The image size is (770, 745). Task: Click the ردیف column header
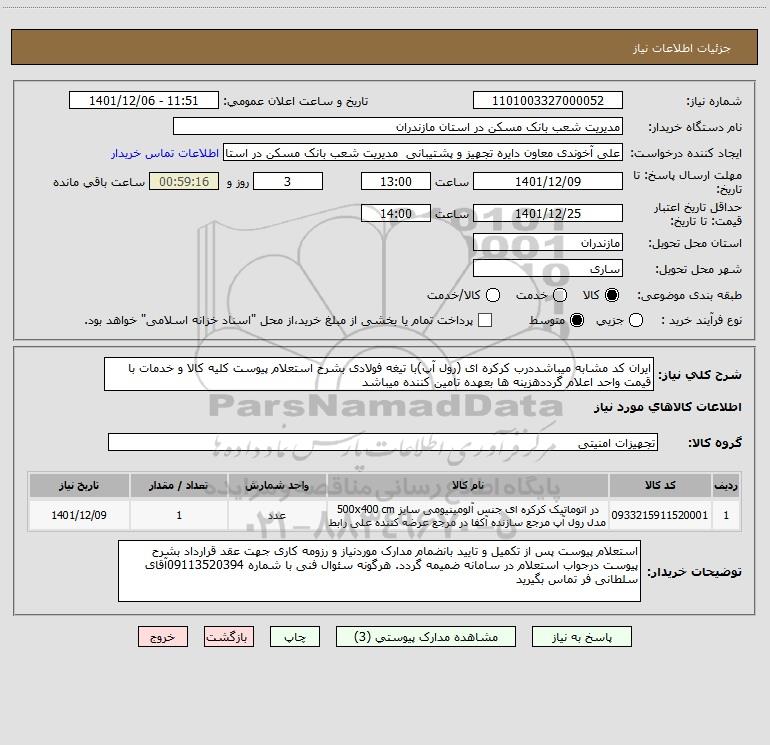click(x=726, y=485)
